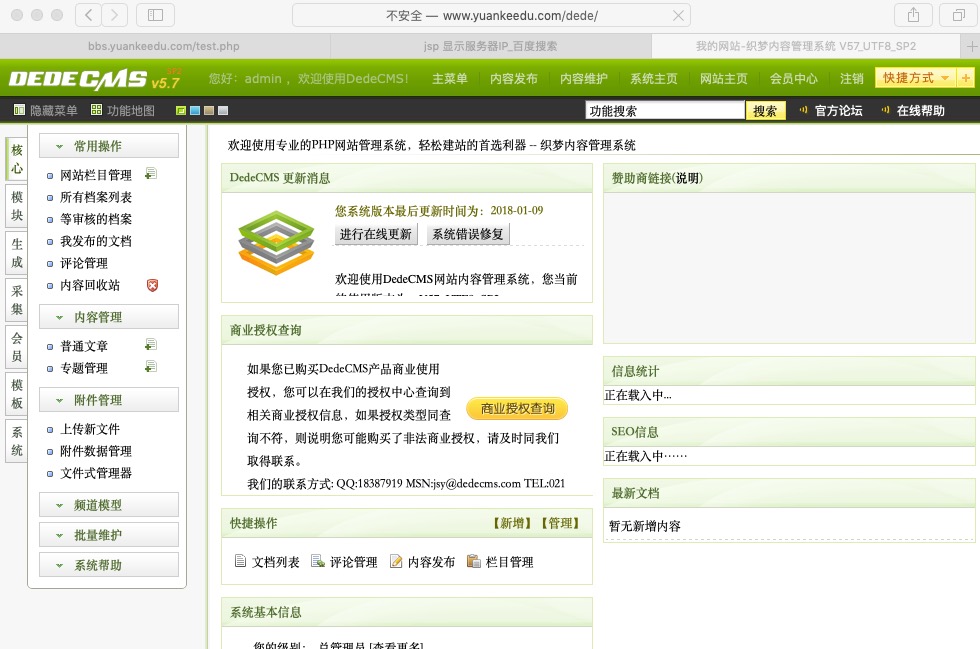Open 文件式管理器 in sidebar
This screenshot has height=649, width=980.
tap(96, 473)
